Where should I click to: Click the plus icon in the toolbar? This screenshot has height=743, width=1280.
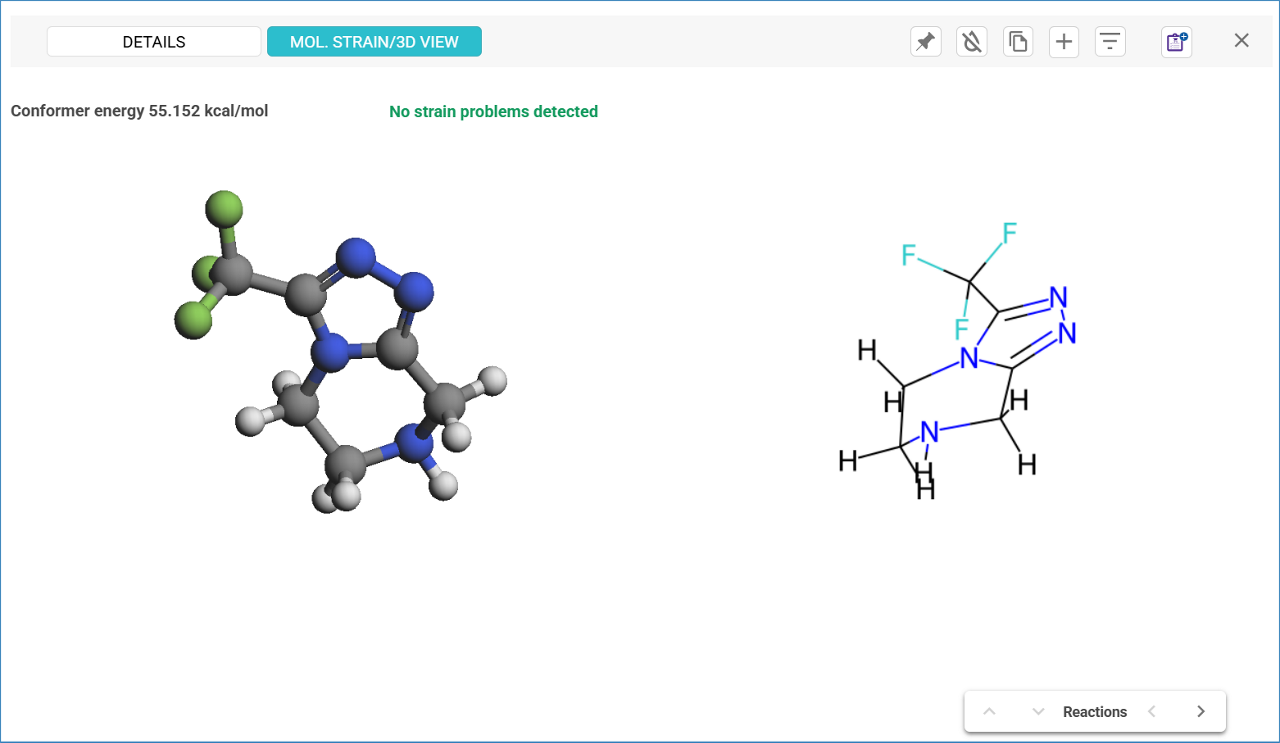click(x=1064, y=42)
